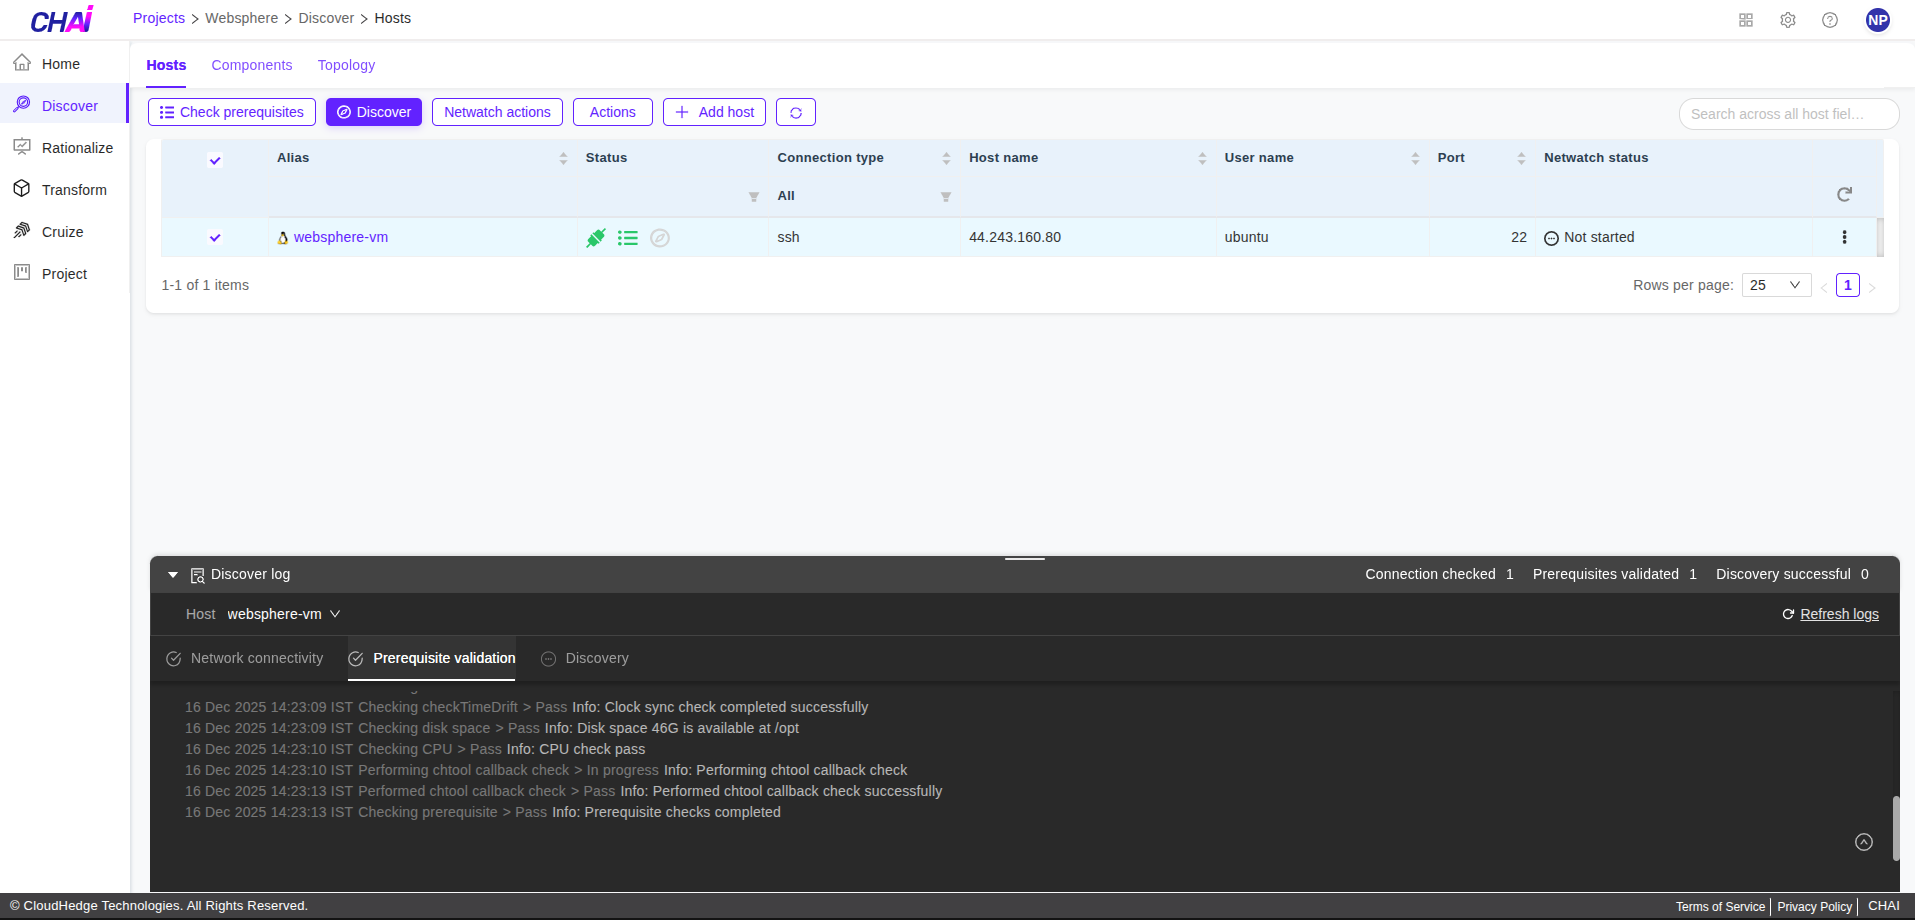Click the discovery compass status icon
The width and height of the screenshot is (1915, 920).
tap(660, 238)
